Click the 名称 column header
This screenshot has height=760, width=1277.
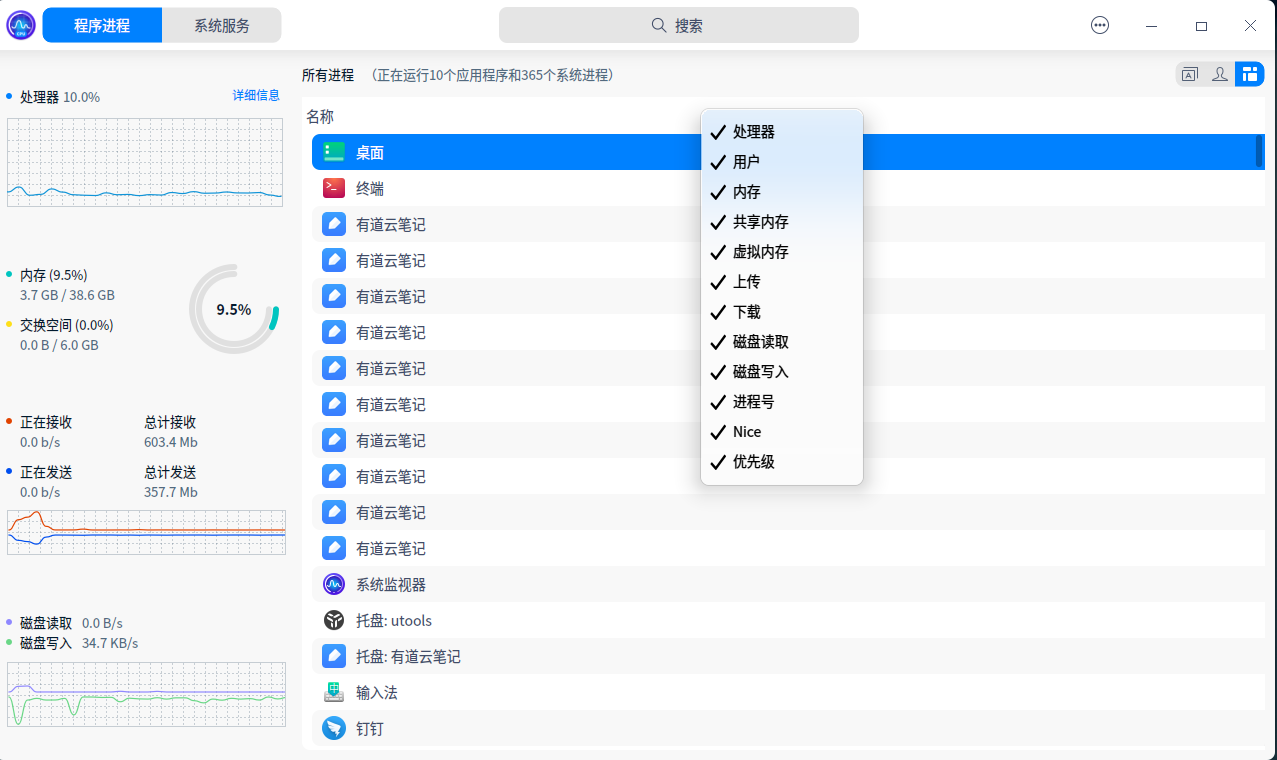(x=320, y=117)
